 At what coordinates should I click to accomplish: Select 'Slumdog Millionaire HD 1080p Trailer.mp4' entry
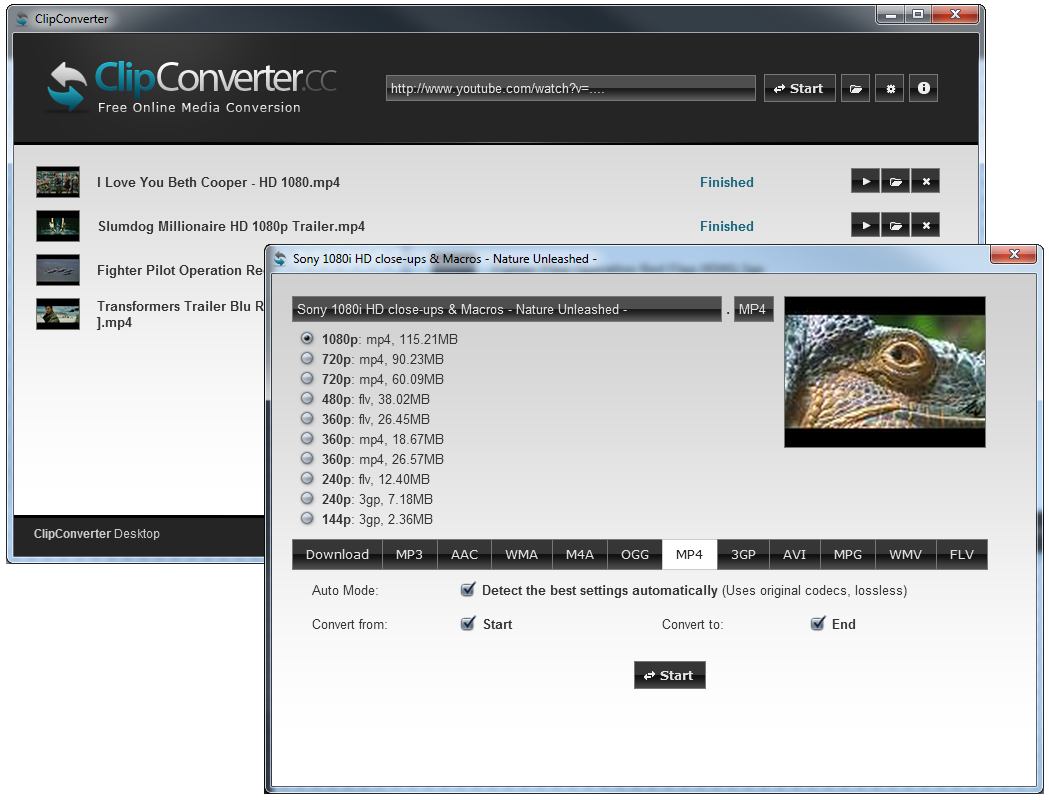pos(231,226)
